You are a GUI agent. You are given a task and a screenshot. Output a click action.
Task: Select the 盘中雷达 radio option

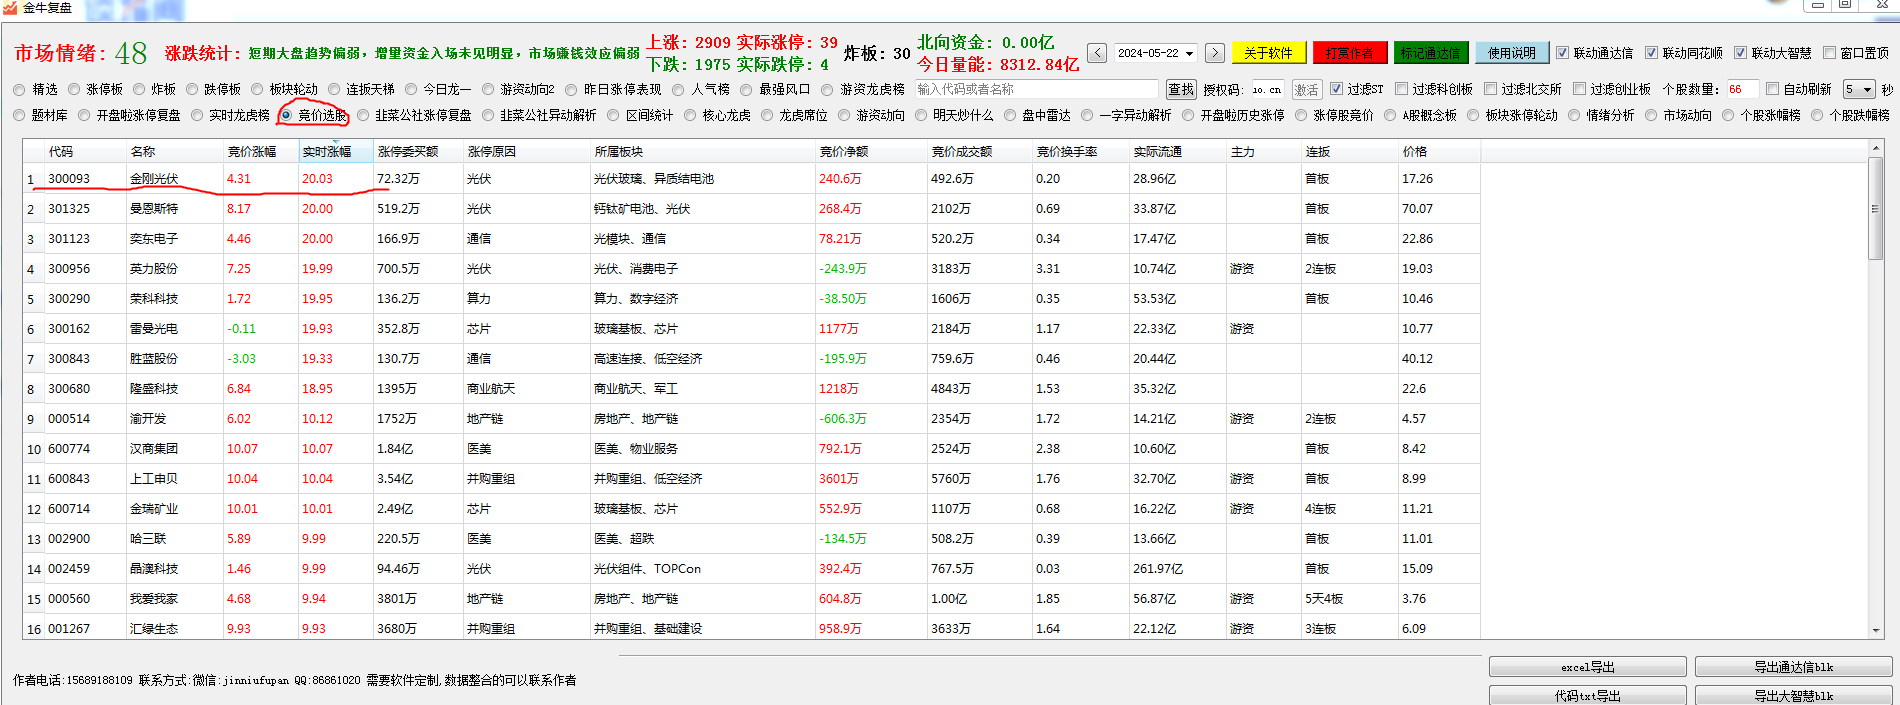click(x=1010, y=115)
